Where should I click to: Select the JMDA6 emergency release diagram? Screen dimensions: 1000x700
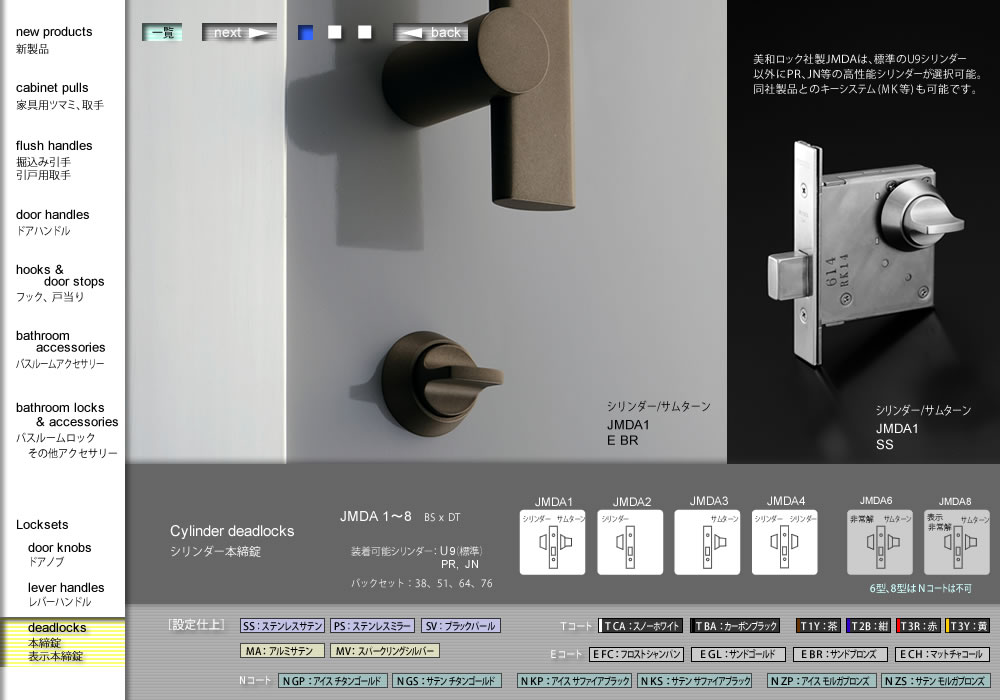pyautogui.click(x=880, y=542)
